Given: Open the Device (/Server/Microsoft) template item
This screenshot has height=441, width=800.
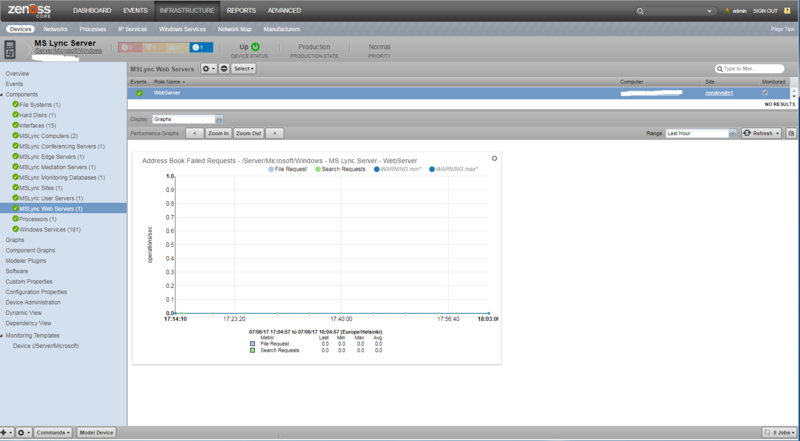Looking at the screenshot, I should point(46,346).
